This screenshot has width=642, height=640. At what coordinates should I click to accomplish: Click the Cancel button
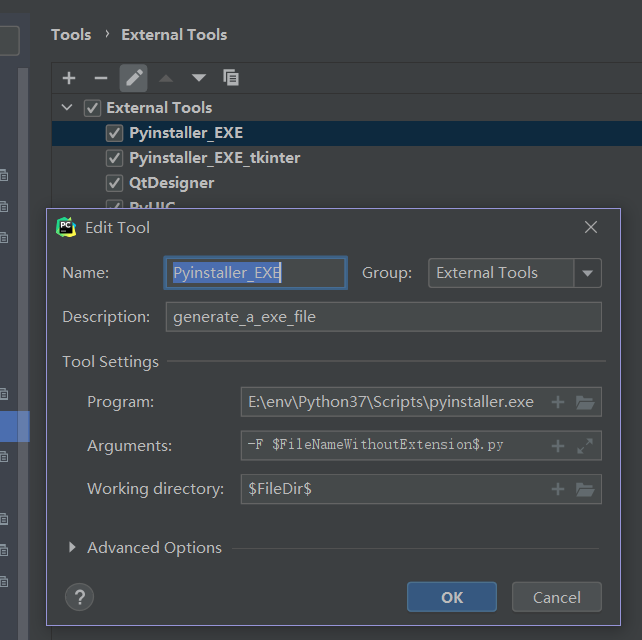[556, 597]
